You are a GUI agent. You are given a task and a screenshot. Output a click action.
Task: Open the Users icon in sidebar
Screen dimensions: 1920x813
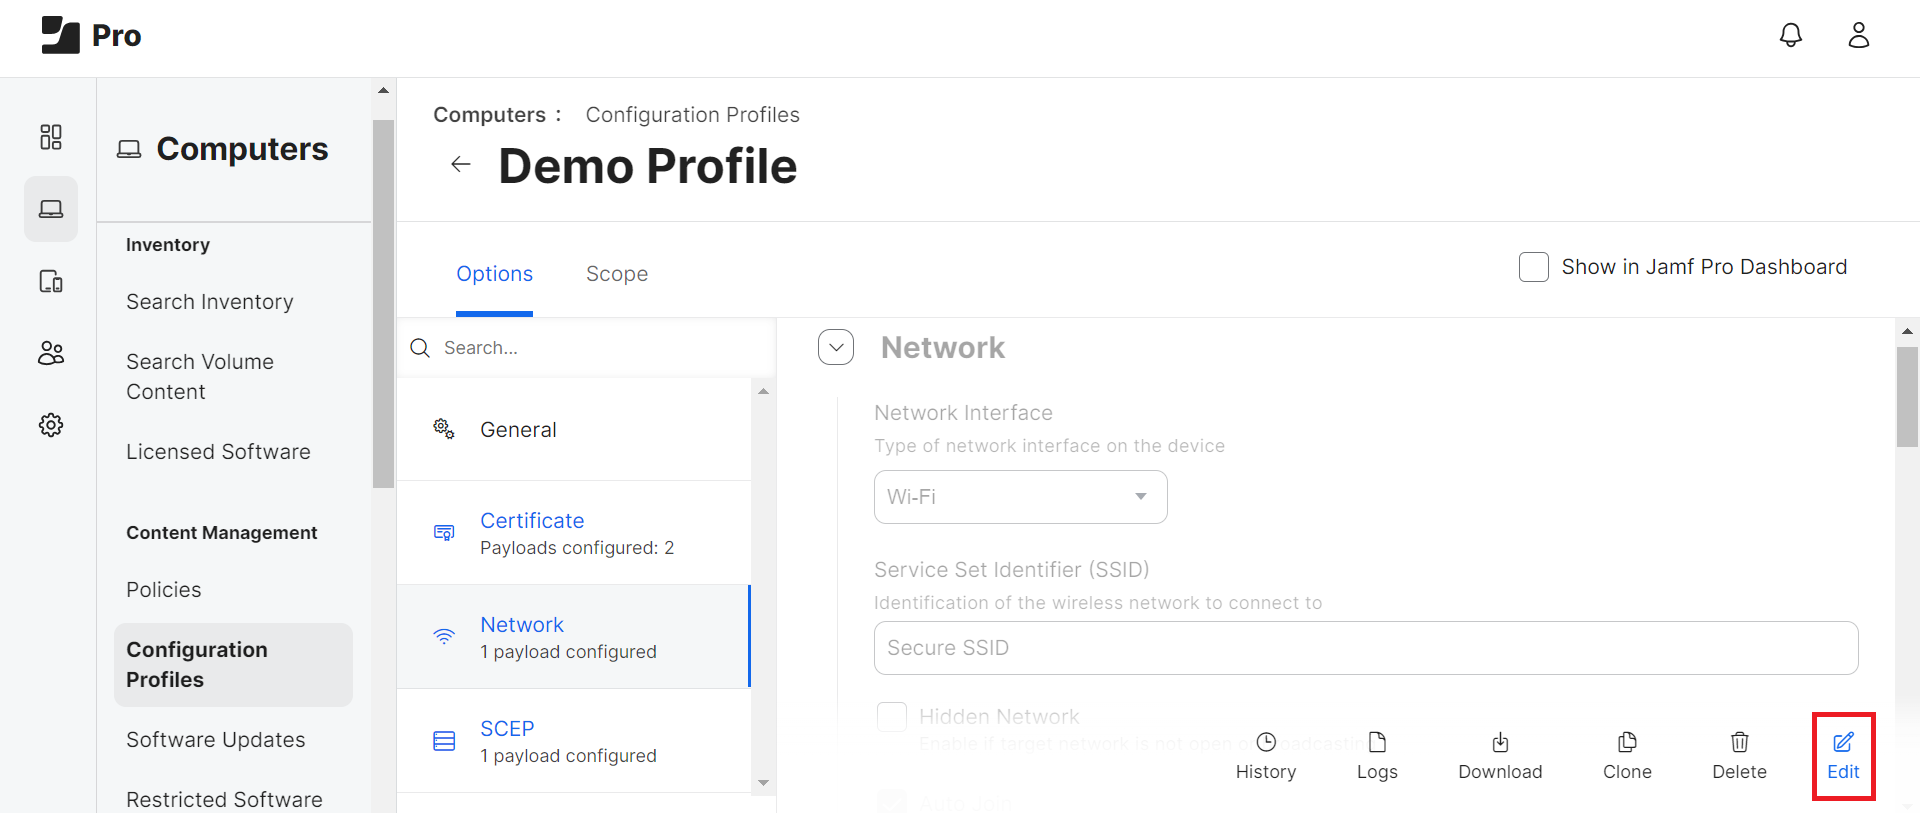[51, 353]
